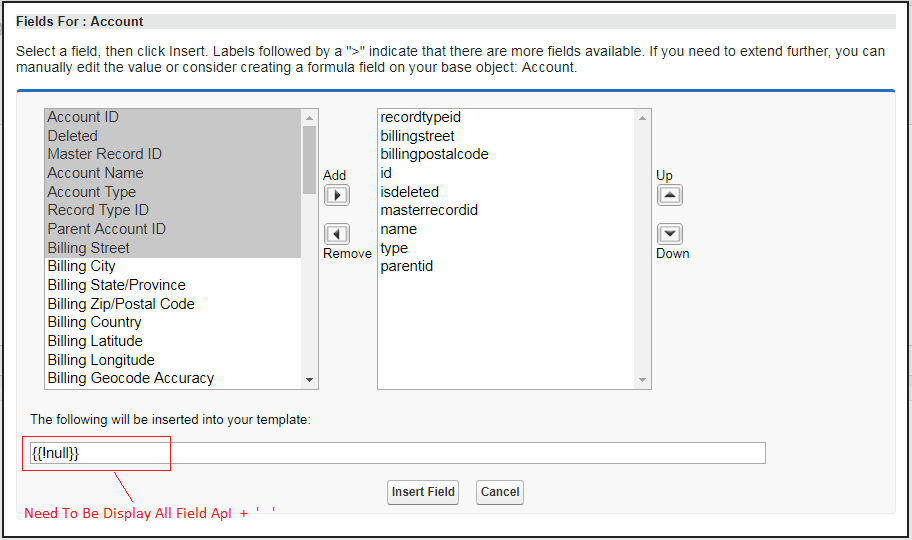The height and width of the screenshot is (540, 912).
Task: Highlight masterrecordid in the selected list
Action: [x=429, y=210]
